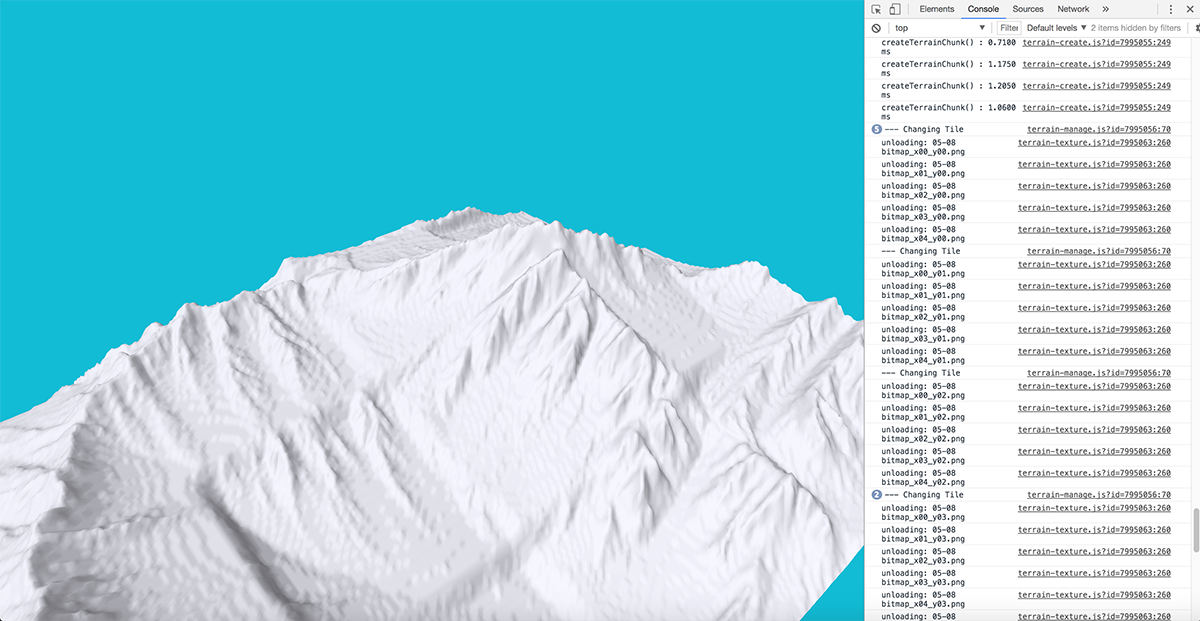Open first terrain-create.js source link
Image resolution: width=1200 pixels, height=621 pixels.
tap(1096, 43)
